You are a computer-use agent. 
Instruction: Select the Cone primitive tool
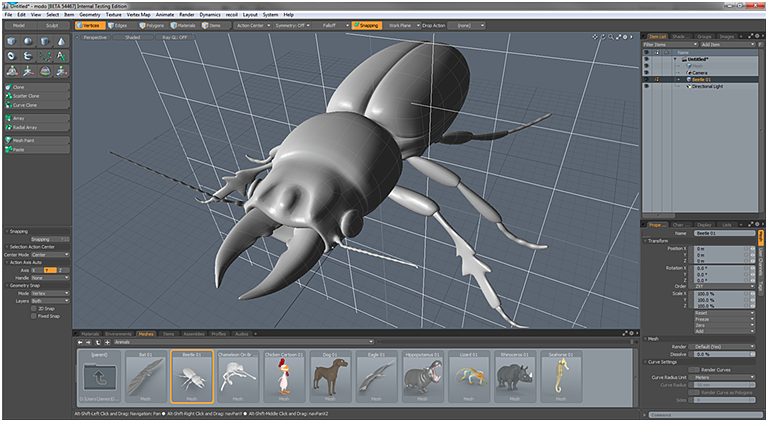pos(62,41)
